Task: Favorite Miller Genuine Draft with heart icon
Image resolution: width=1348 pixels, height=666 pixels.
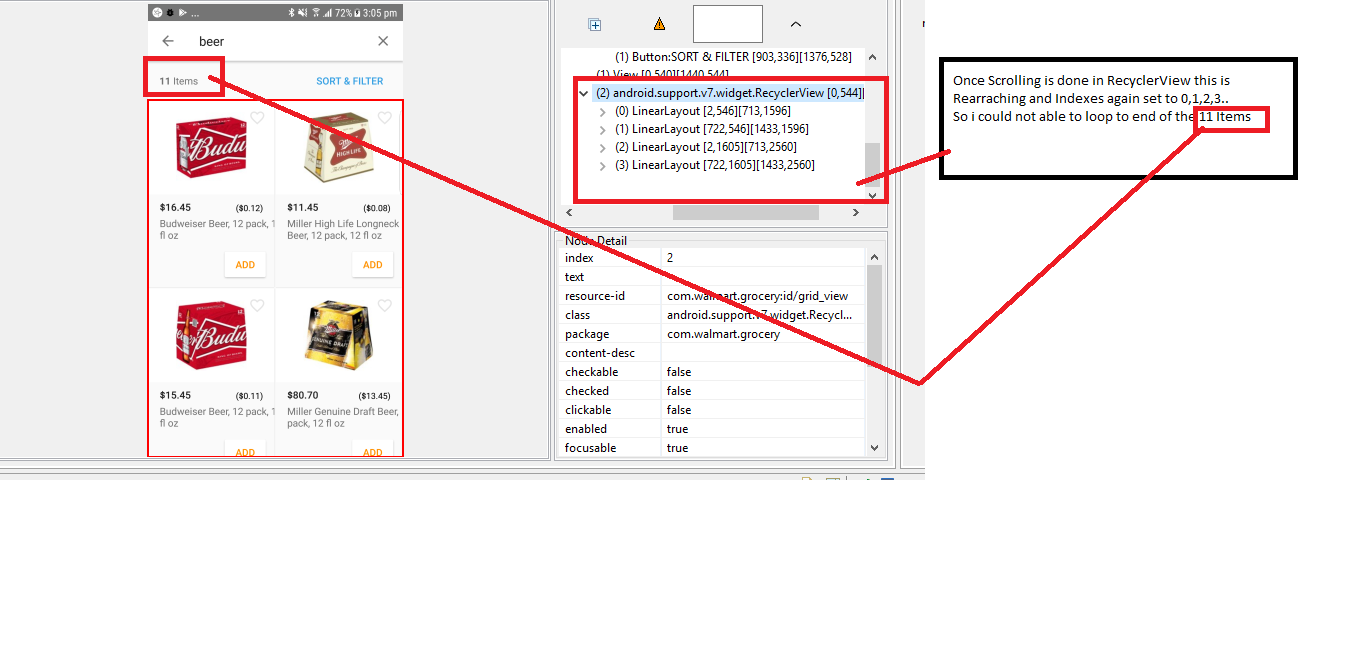Action: coord(384,306)
